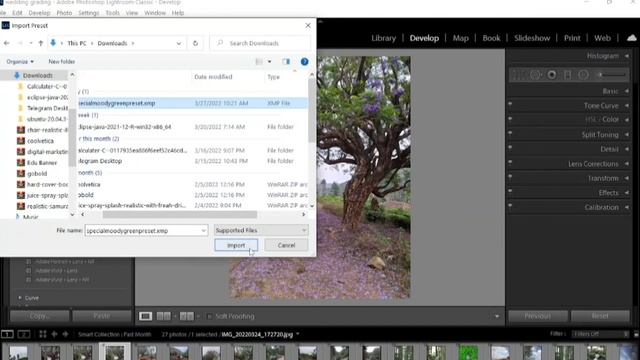The width and height of the screenshot is (640, 360).
Task: Search Downloads field
Action: coord(260,43)
